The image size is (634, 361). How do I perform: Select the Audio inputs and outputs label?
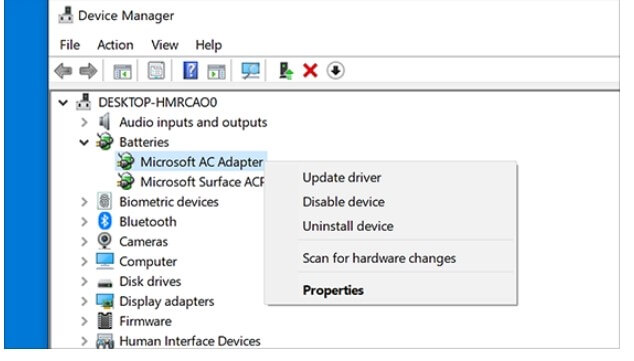click(x=193, y=122)
